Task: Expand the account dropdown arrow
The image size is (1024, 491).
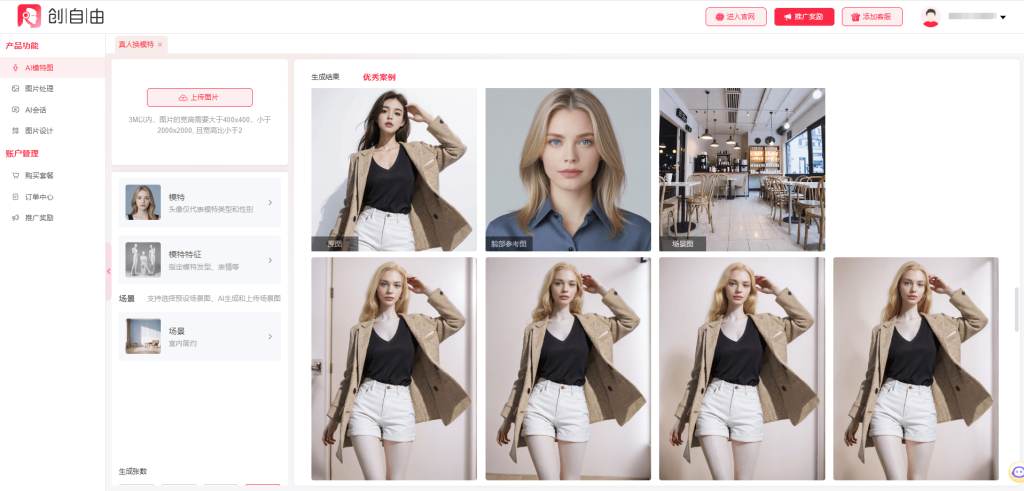Action: [x=1003, y=17]
